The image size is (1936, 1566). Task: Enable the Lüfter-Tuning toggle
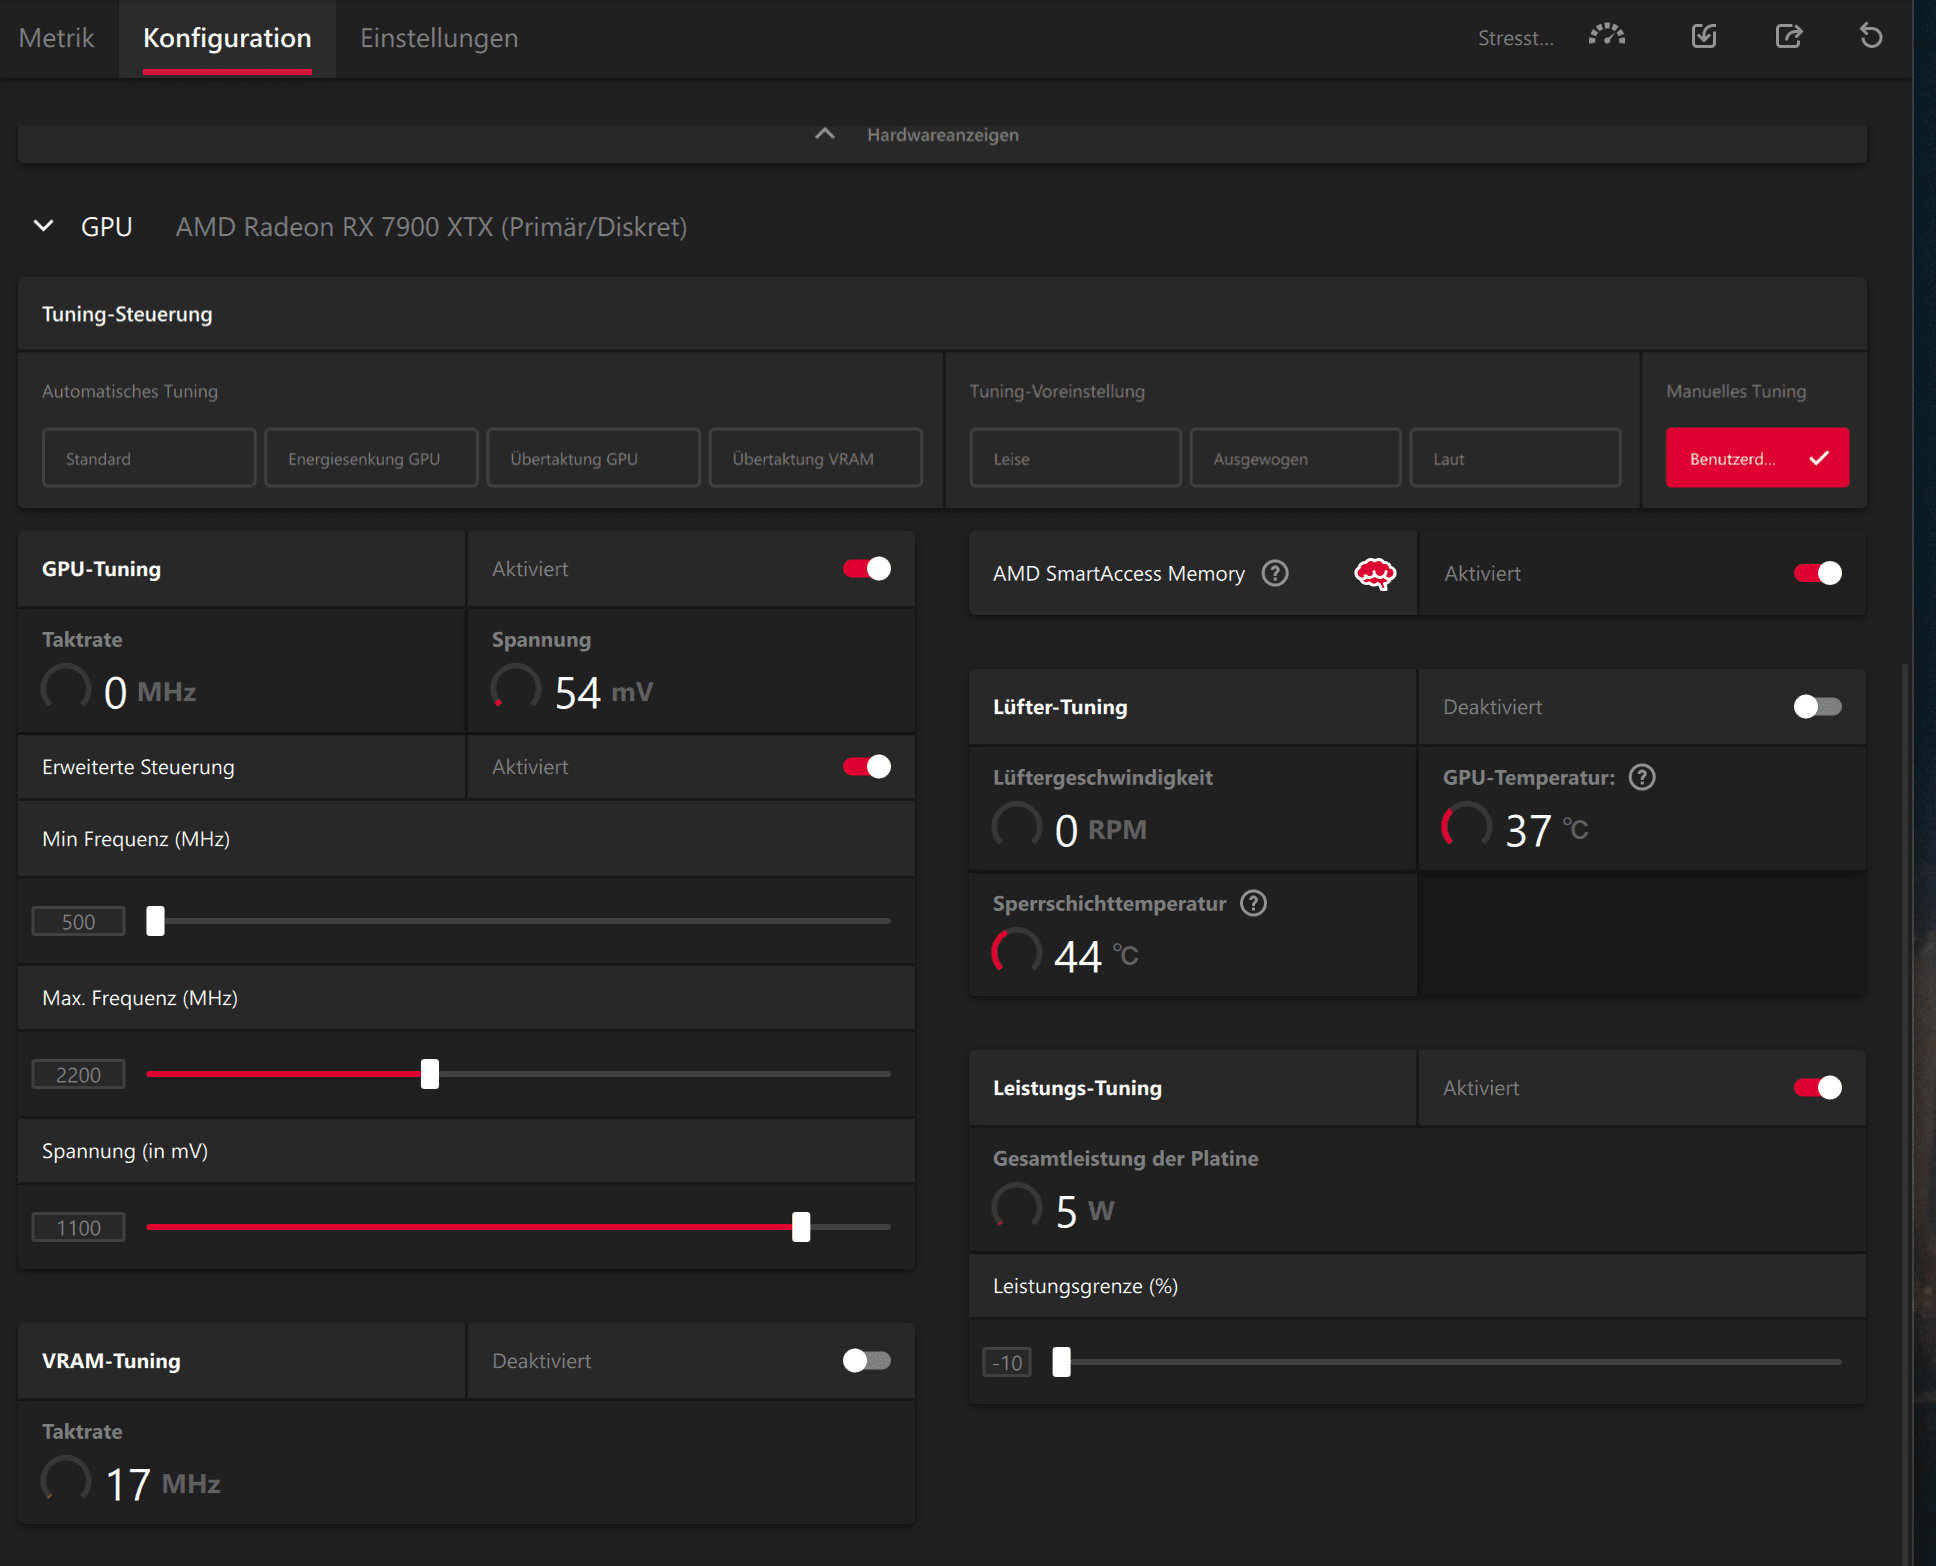point(1817,707)
